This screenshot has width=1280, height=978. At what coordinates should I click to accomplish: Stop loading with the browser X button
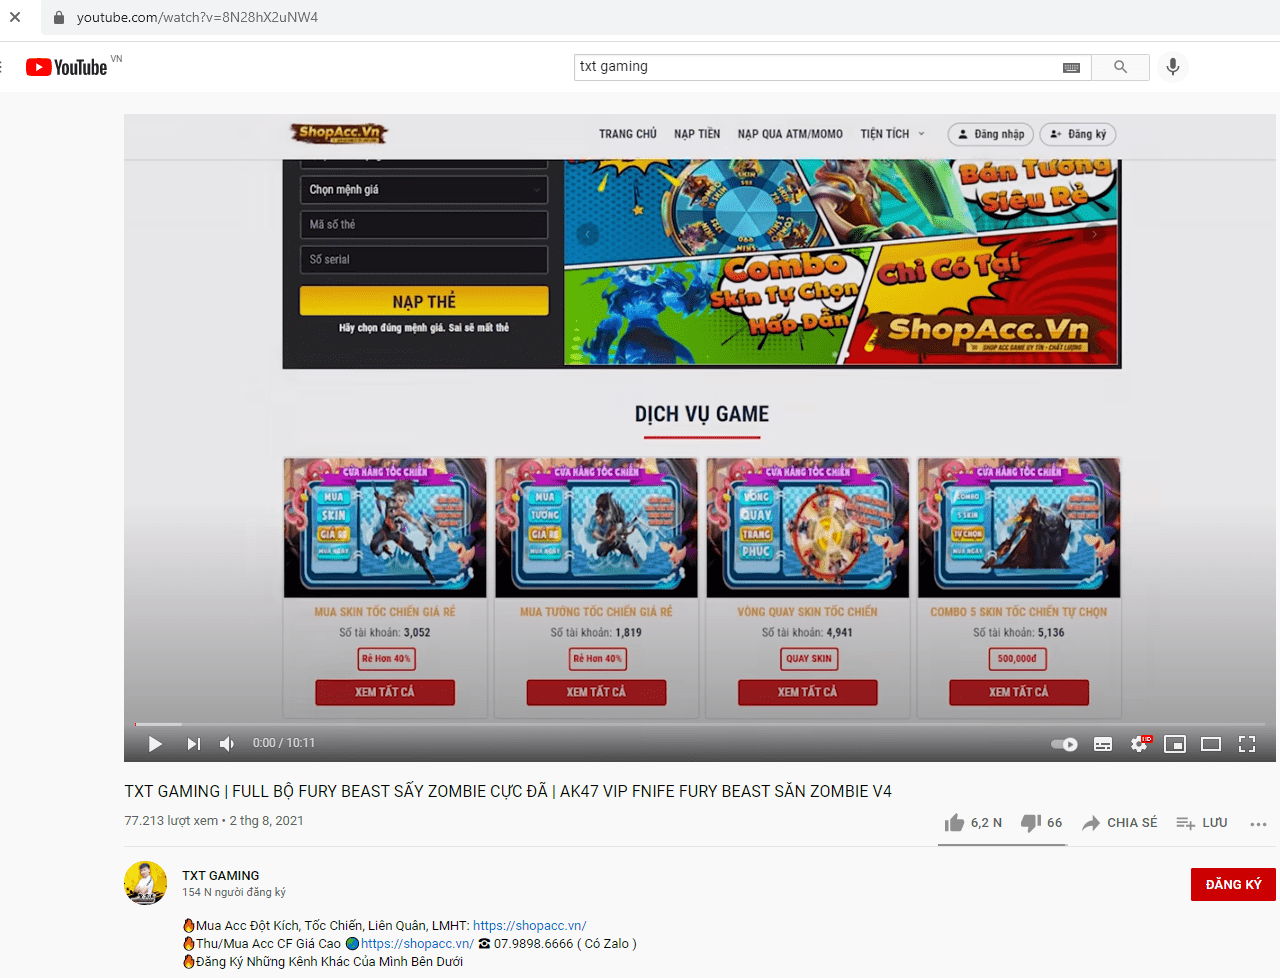[15, 17]
